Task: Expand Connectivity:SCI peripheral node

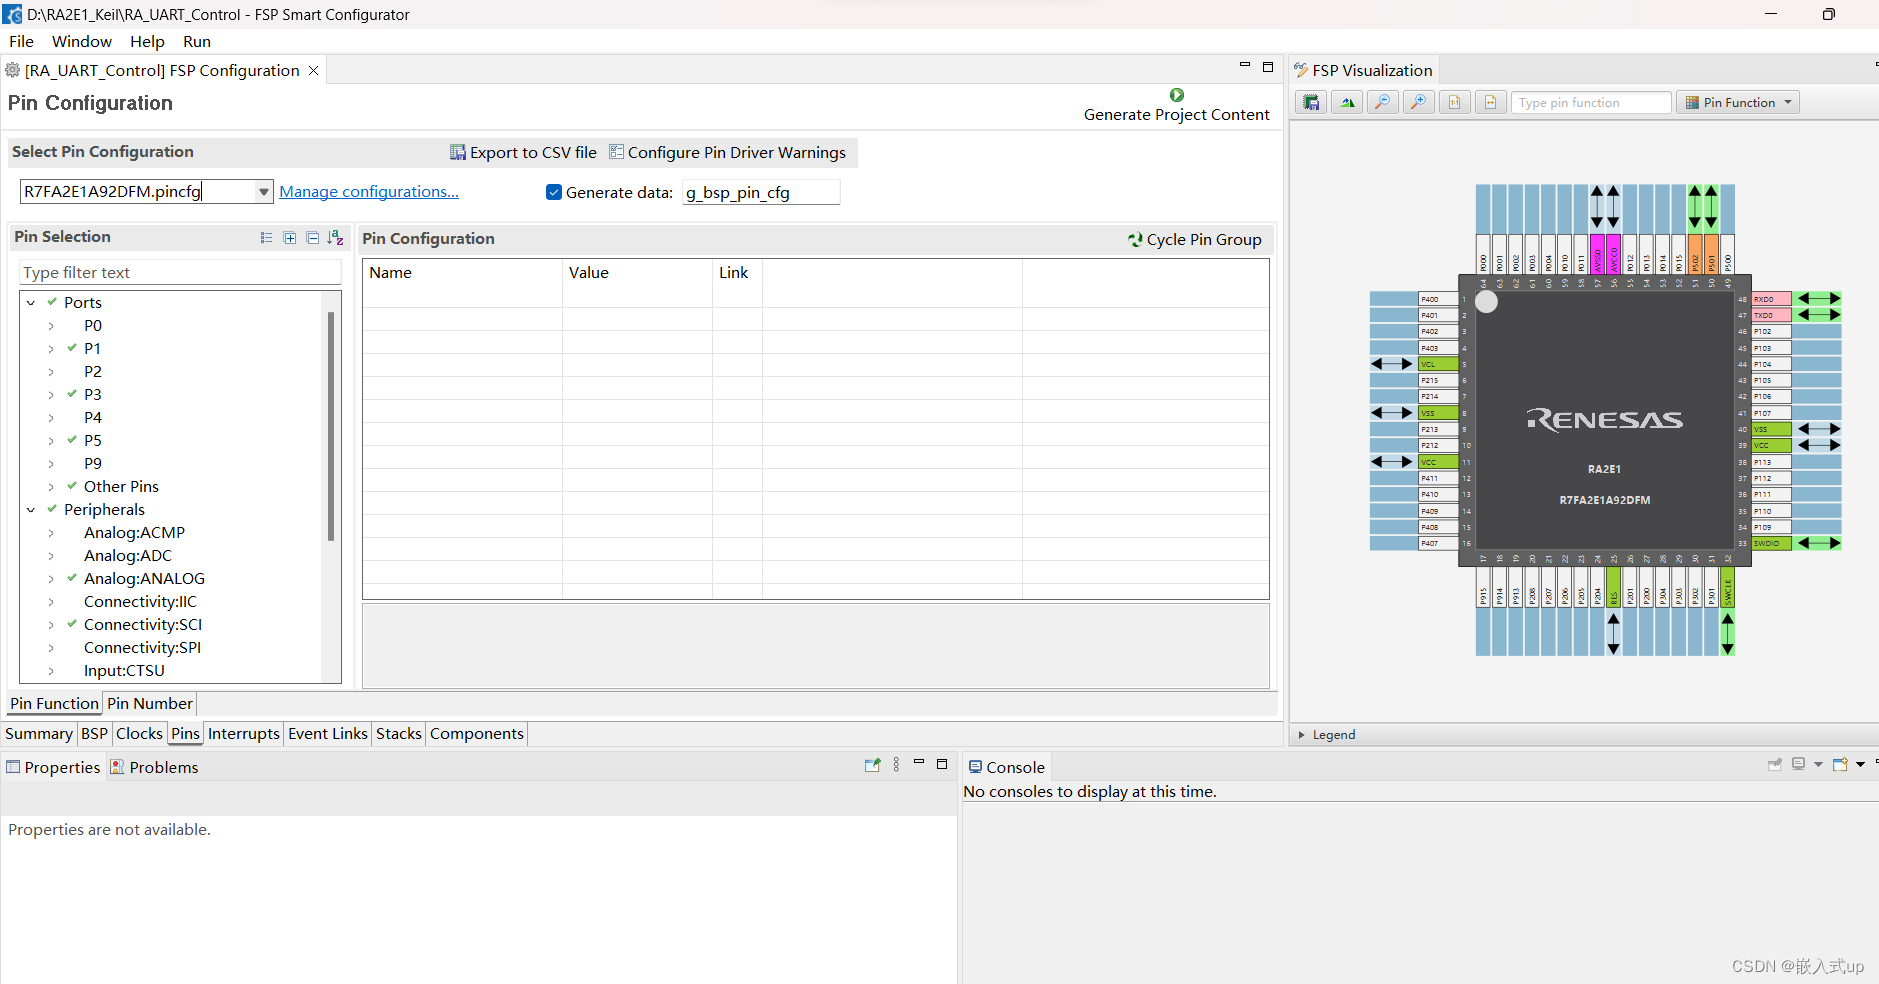Action: [51, 625]
